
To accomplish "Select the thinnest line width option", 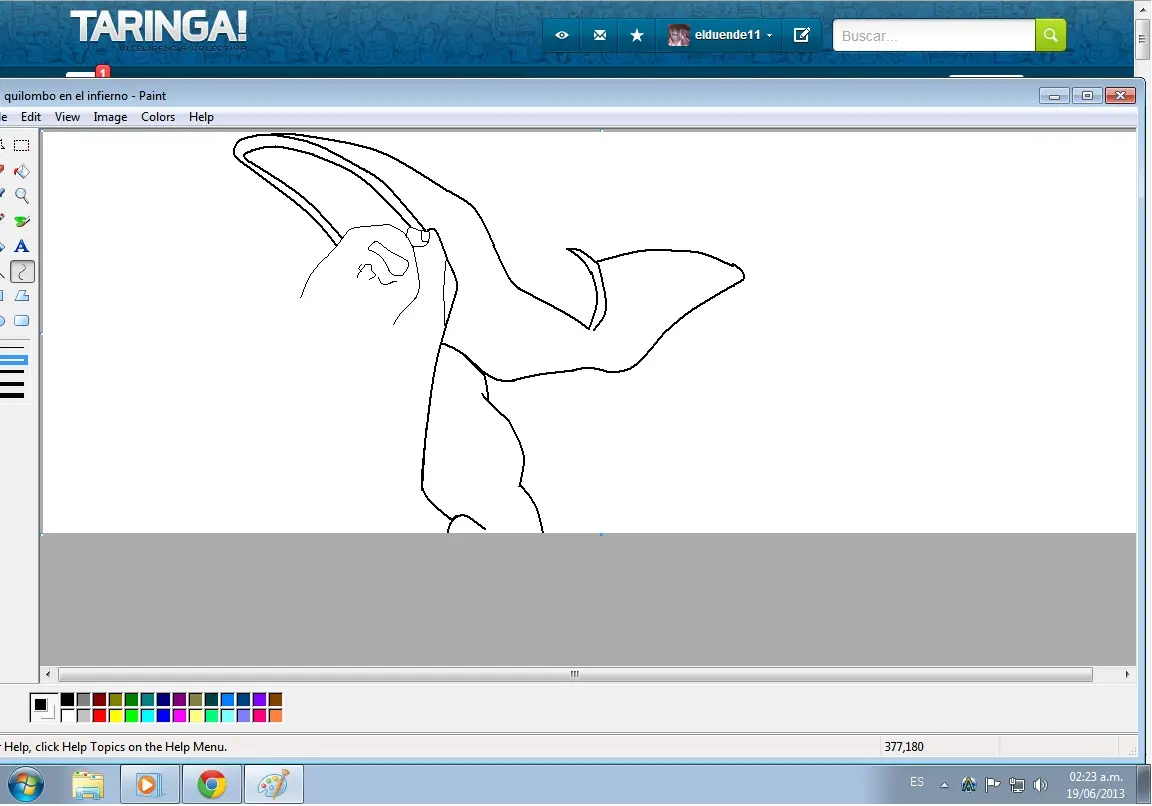I will tap(12, 347).
